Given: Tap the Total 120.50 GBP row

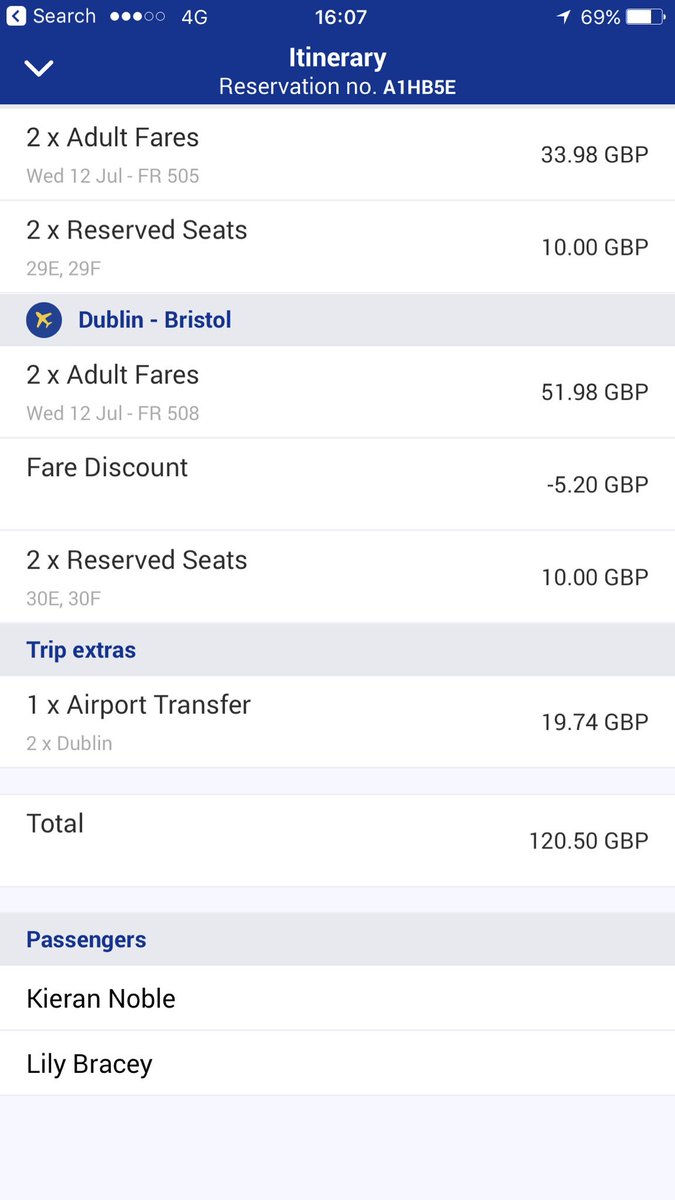Looking at the screenshot, I should pos(337,840).
